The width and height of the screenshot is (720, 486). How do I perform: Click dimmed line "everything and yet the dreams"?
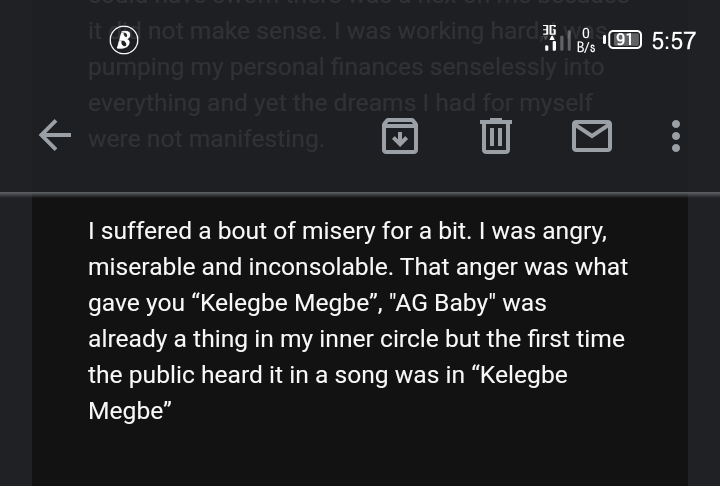[340, 103]
